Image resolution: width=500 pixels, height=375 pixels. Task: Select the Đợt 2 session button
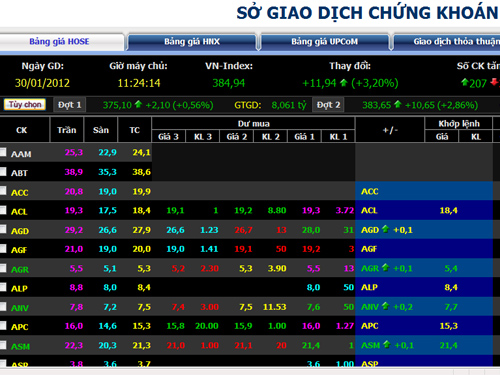pyautogui.click(x=328, y=105)
